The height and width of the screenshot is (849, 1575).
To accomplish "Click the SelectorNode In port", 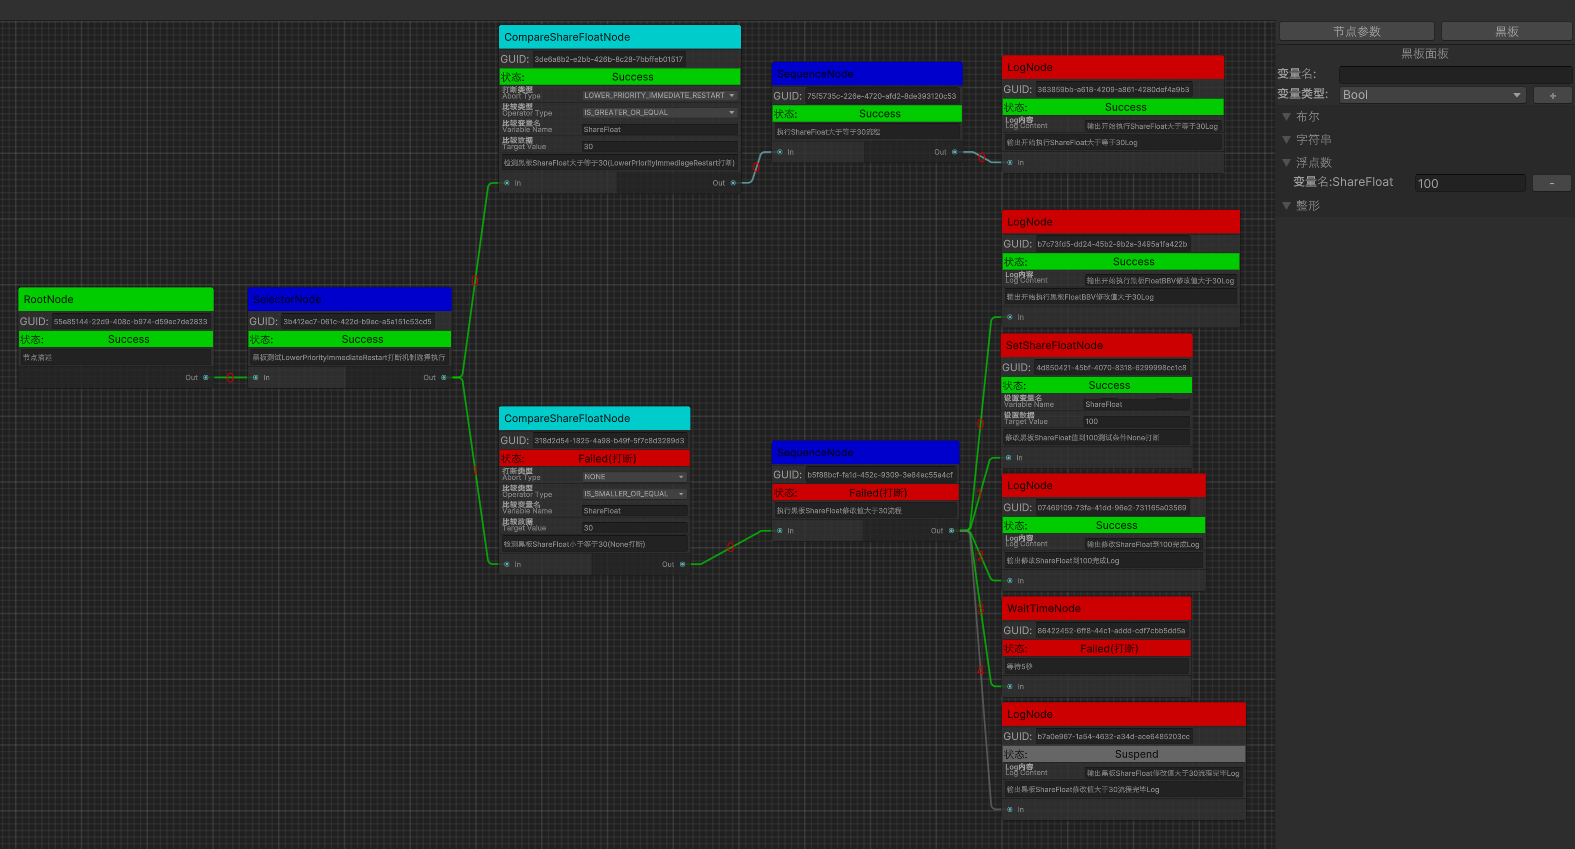I will [256, 378].
